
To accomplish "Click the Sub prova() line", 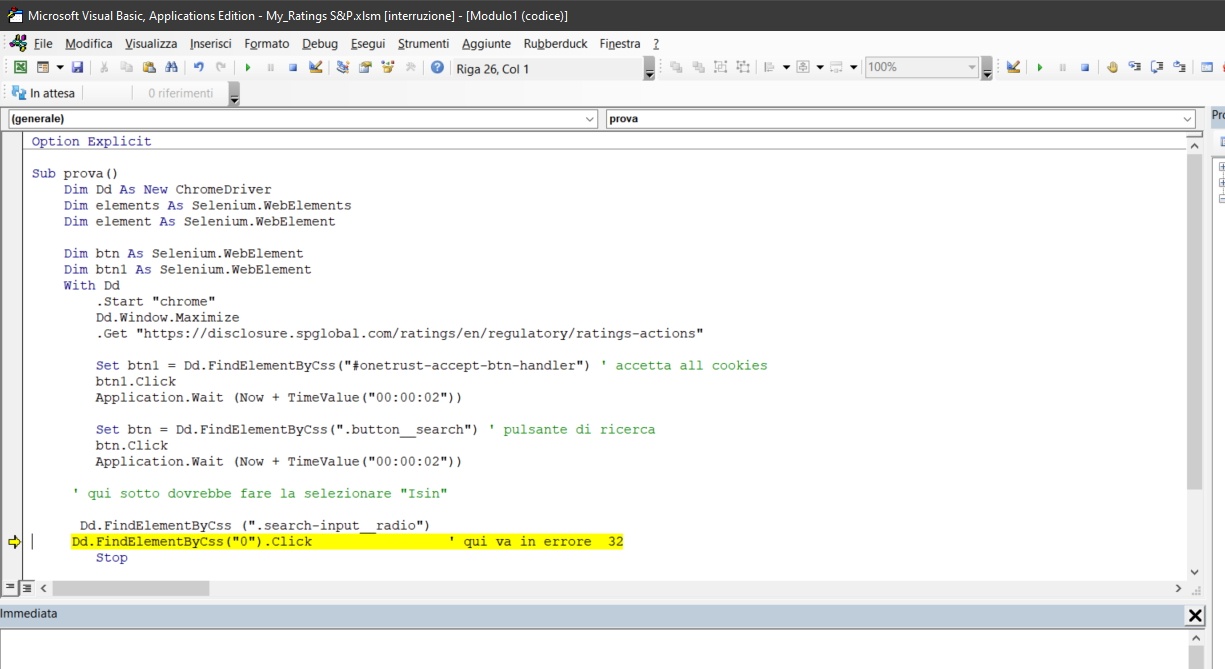I will 75,173.
